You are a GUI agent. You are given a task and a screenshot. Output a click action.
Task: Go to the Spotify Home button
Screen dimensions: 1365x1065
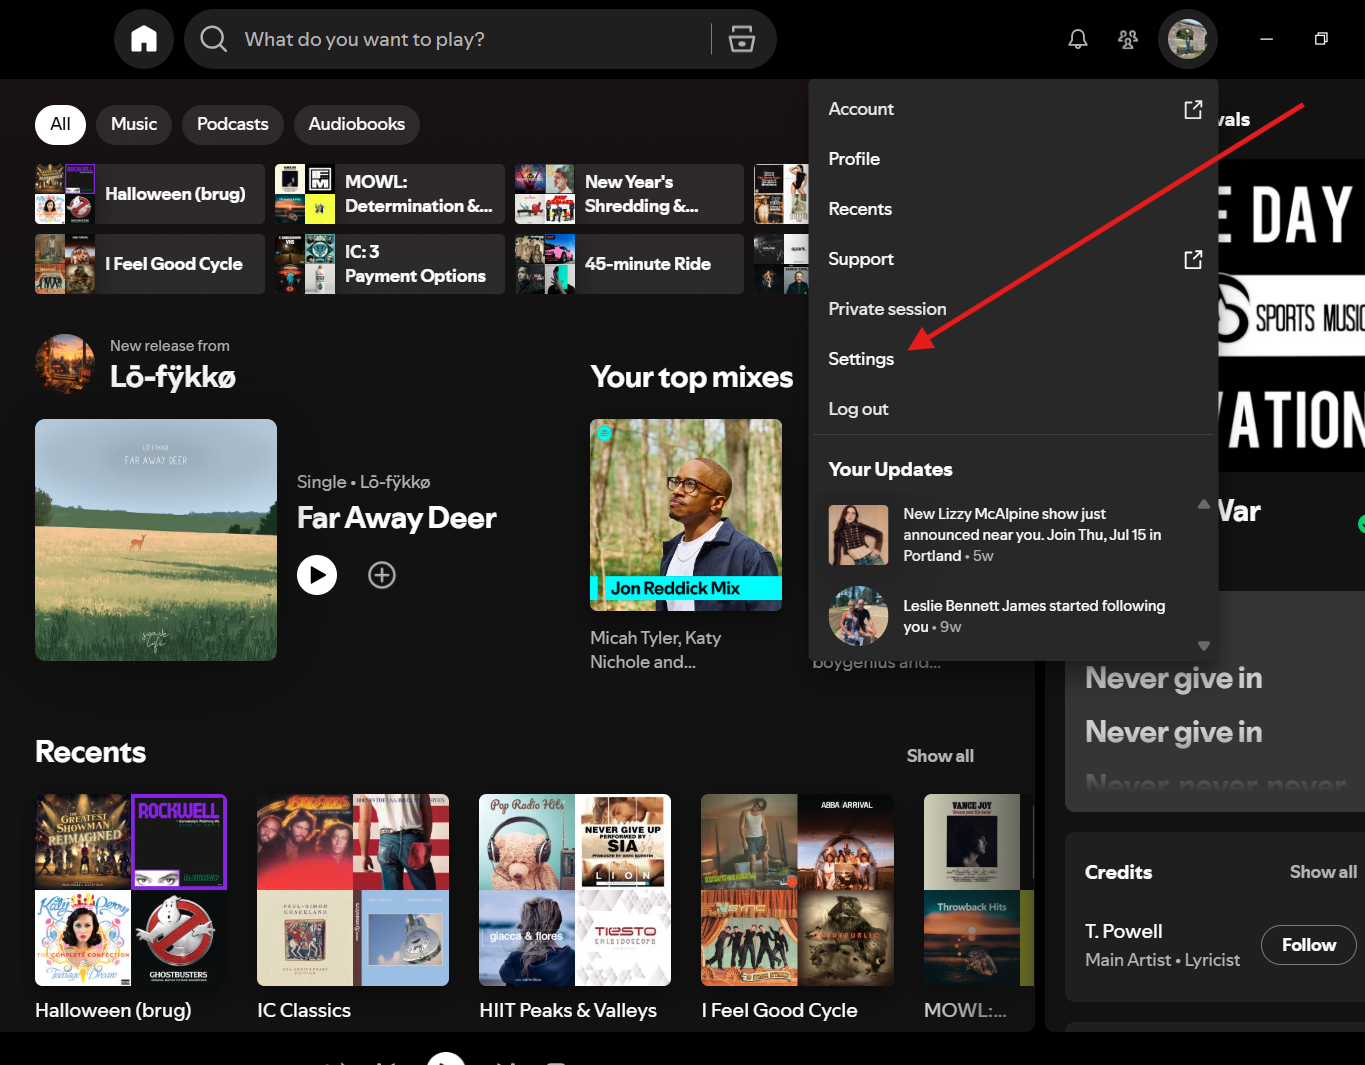(x=144, y=39)
